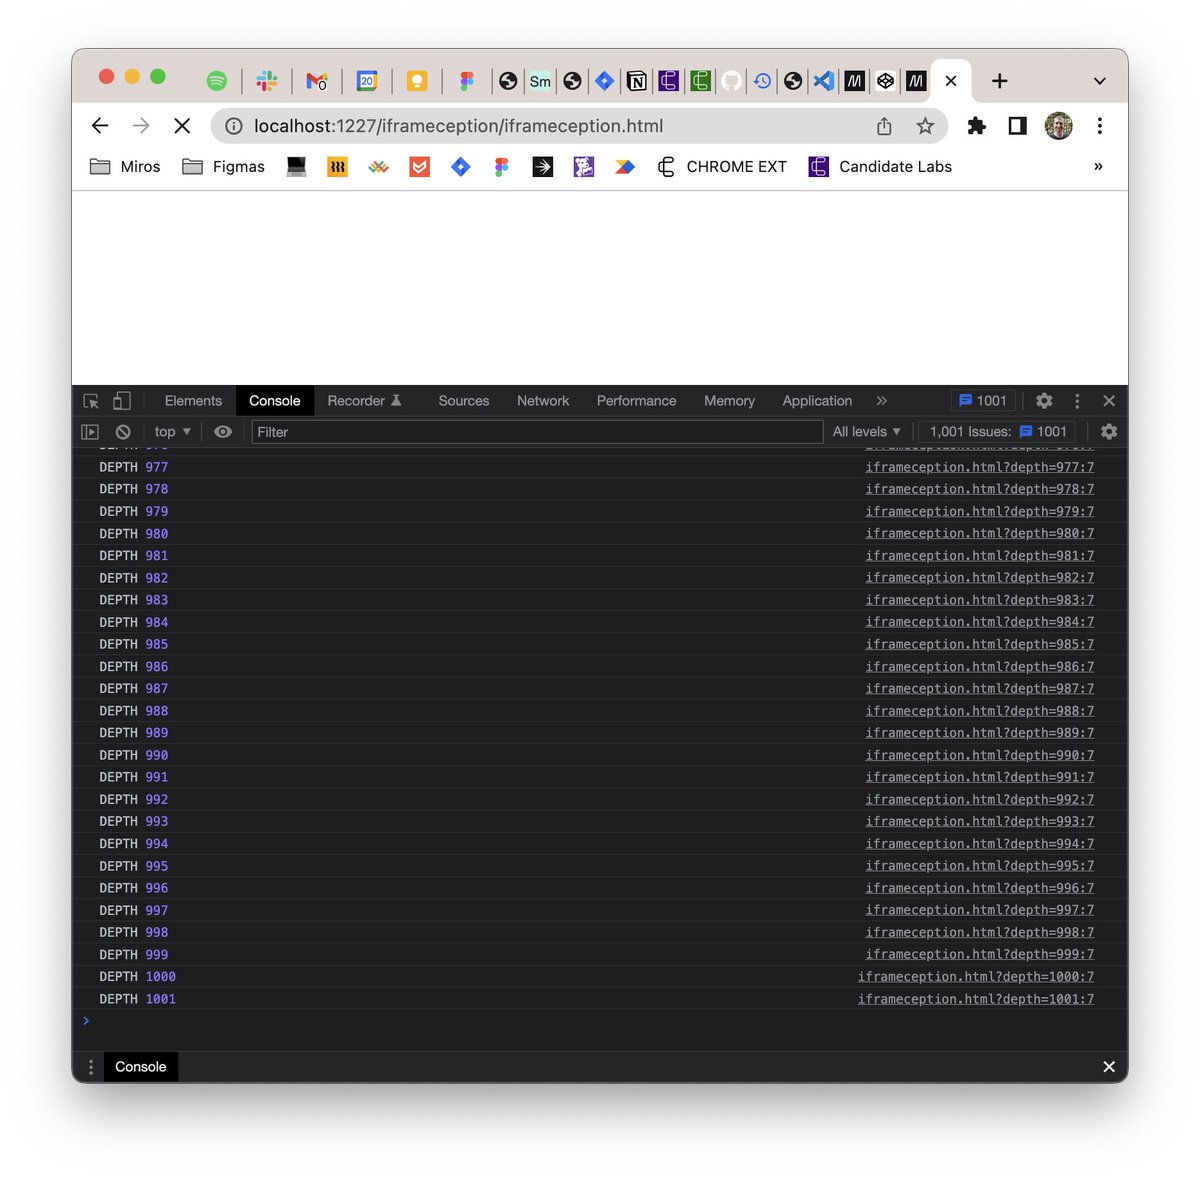
Task: Switch to the Sm tab
Action: click(540, 81)
